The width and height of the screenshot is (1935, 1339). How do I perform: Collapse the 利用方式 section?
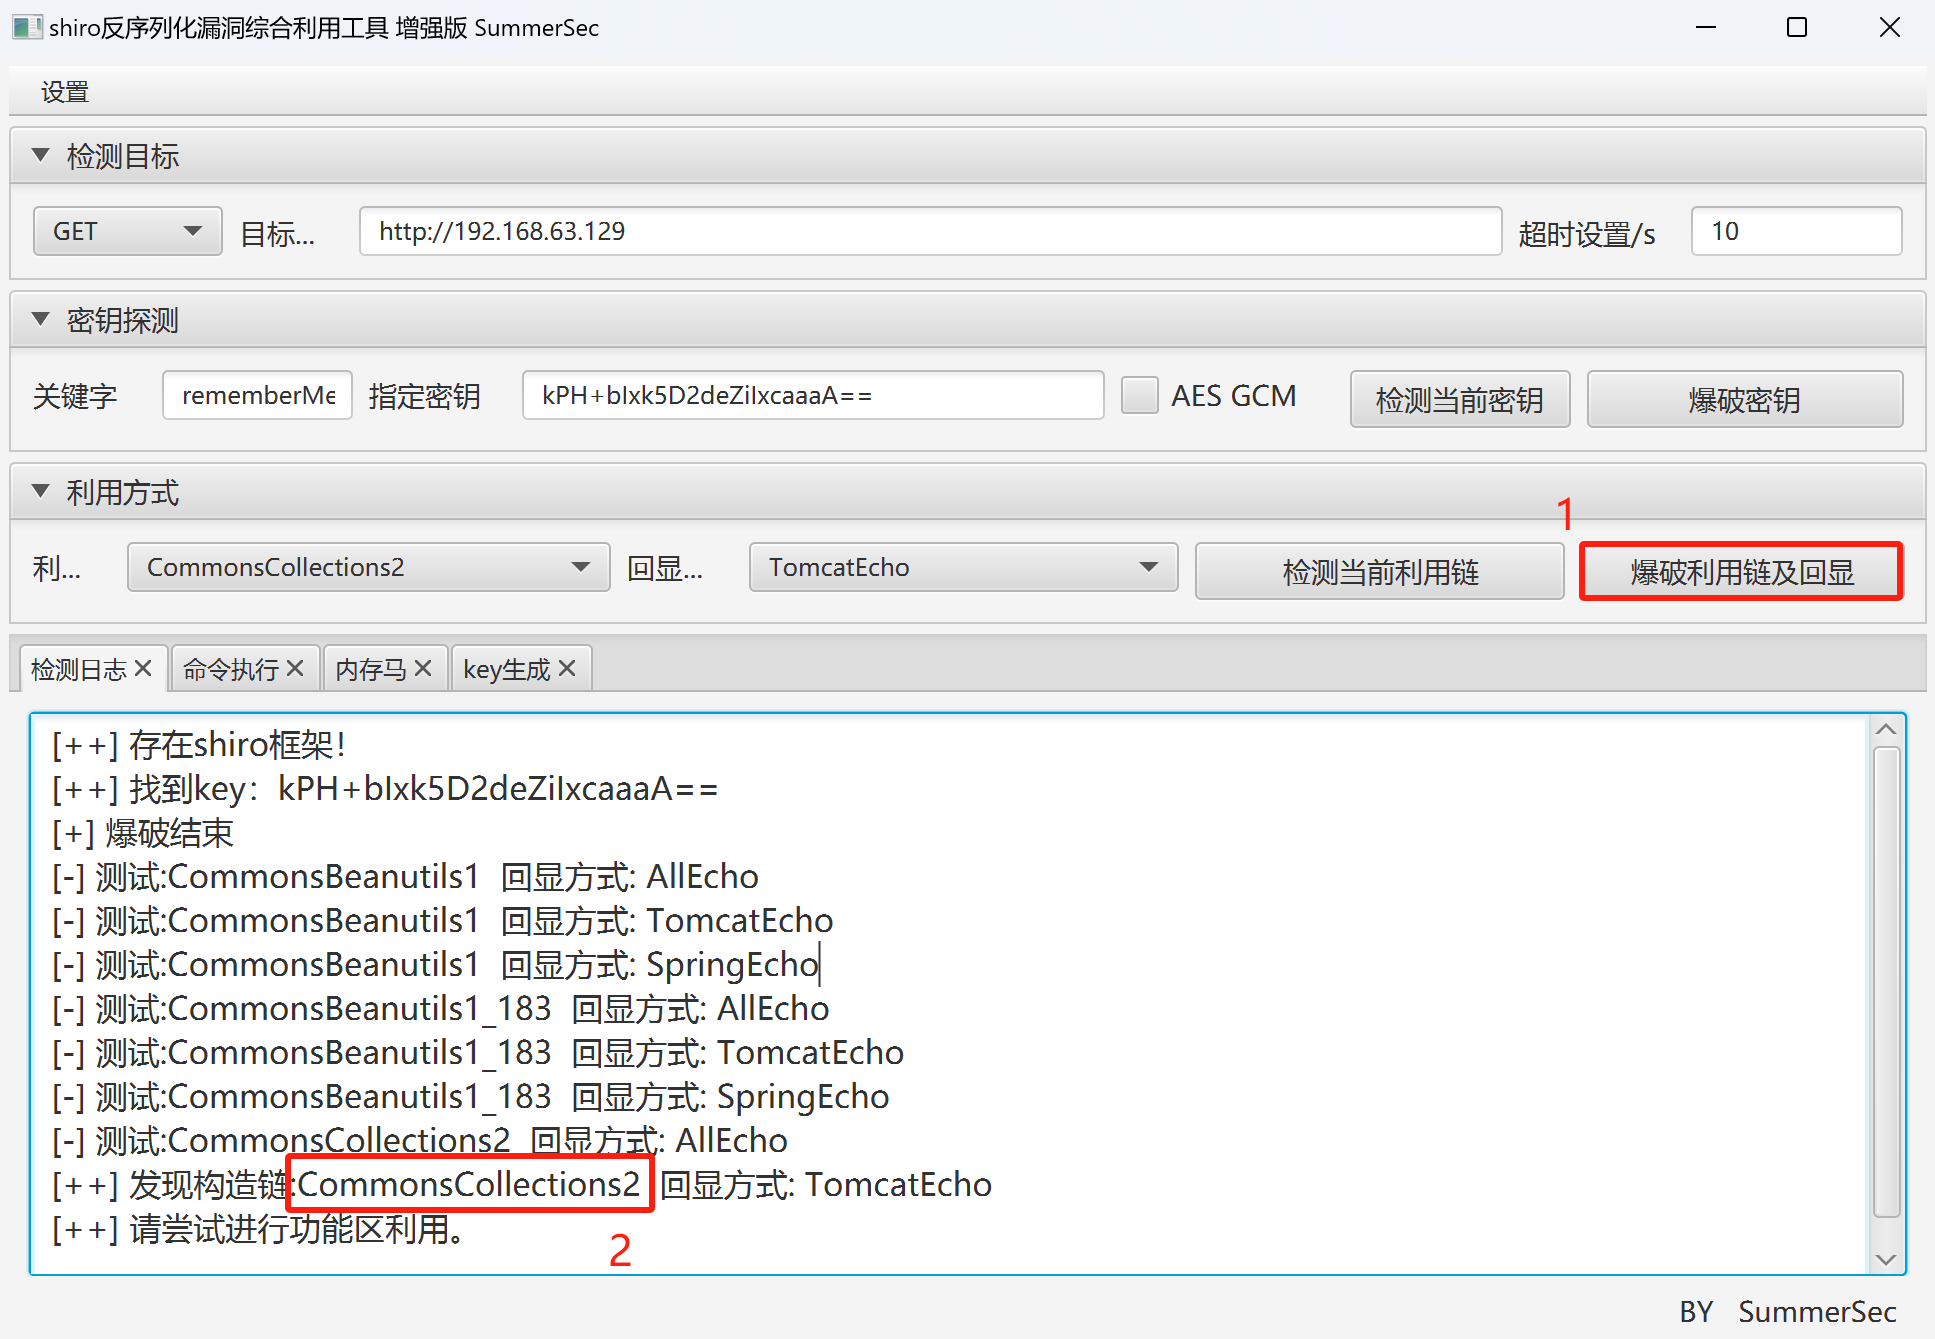(x=41, y=491)
